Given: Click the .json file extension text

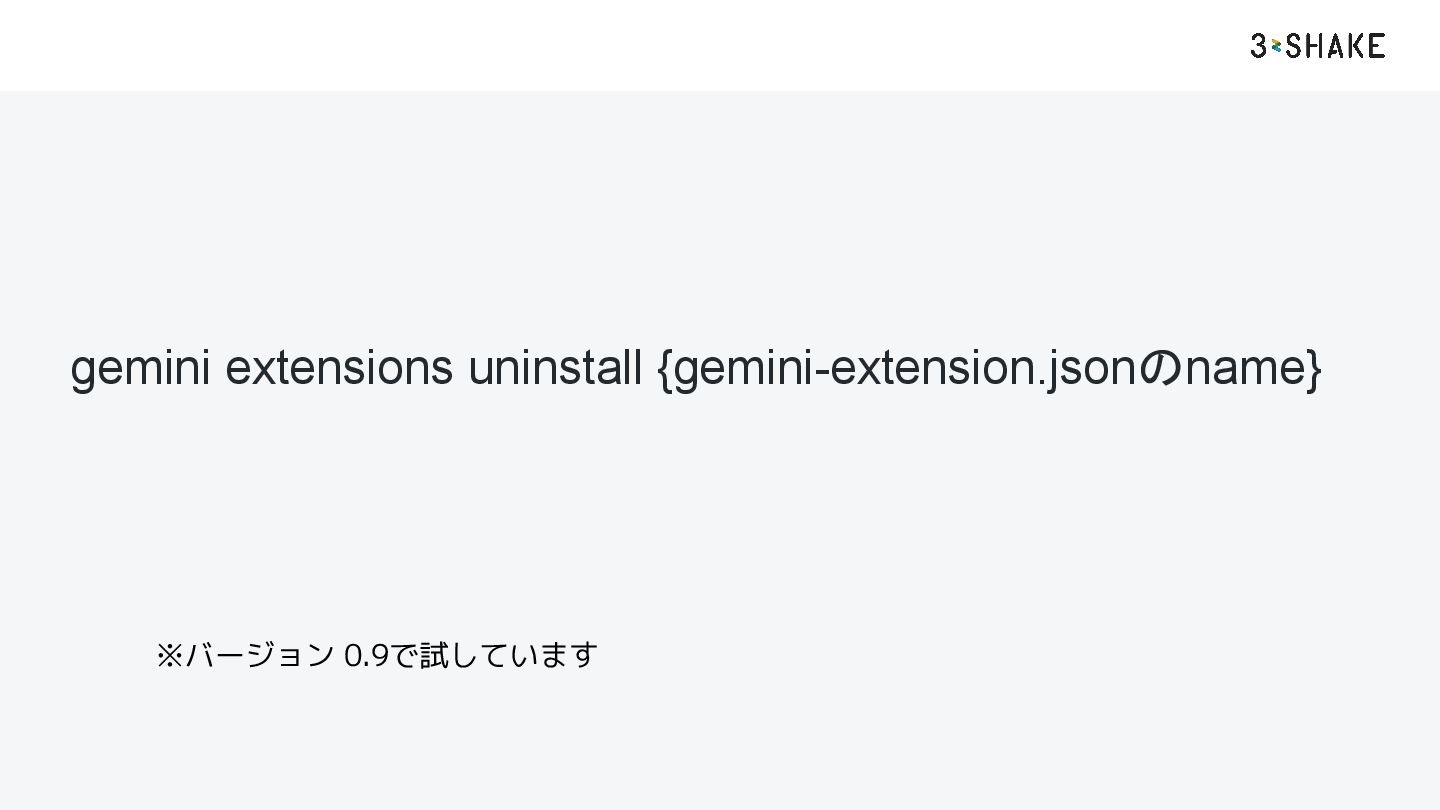Looking at the screenshot, I should coord(1087,369).
